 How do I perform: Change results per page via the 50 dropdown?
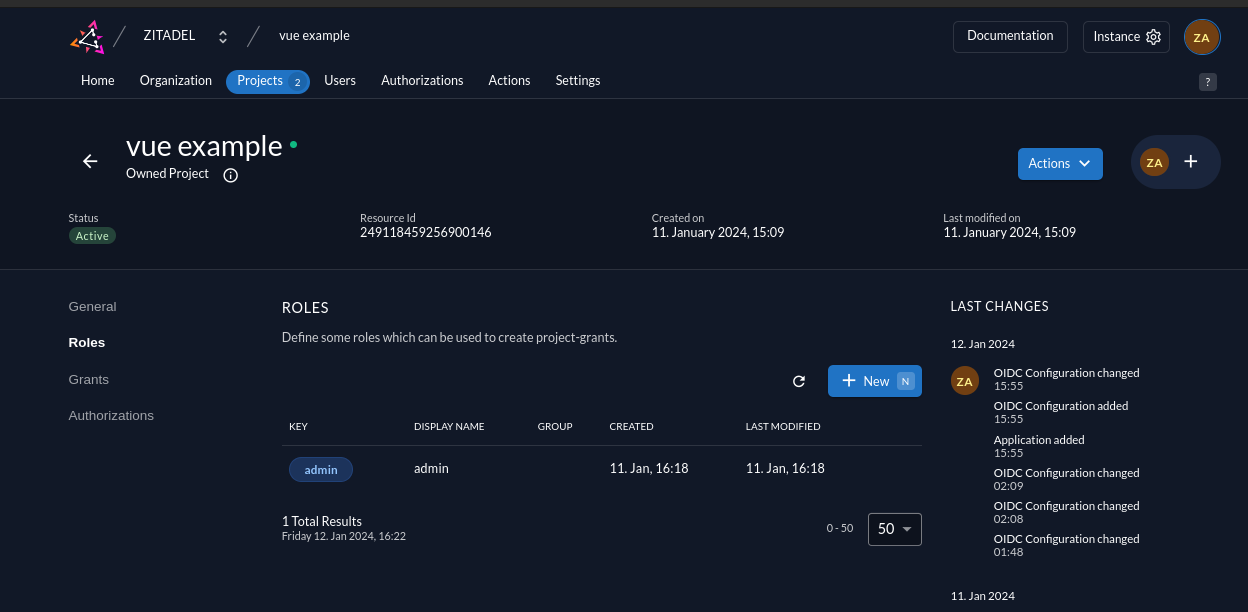tap(894, 528)
